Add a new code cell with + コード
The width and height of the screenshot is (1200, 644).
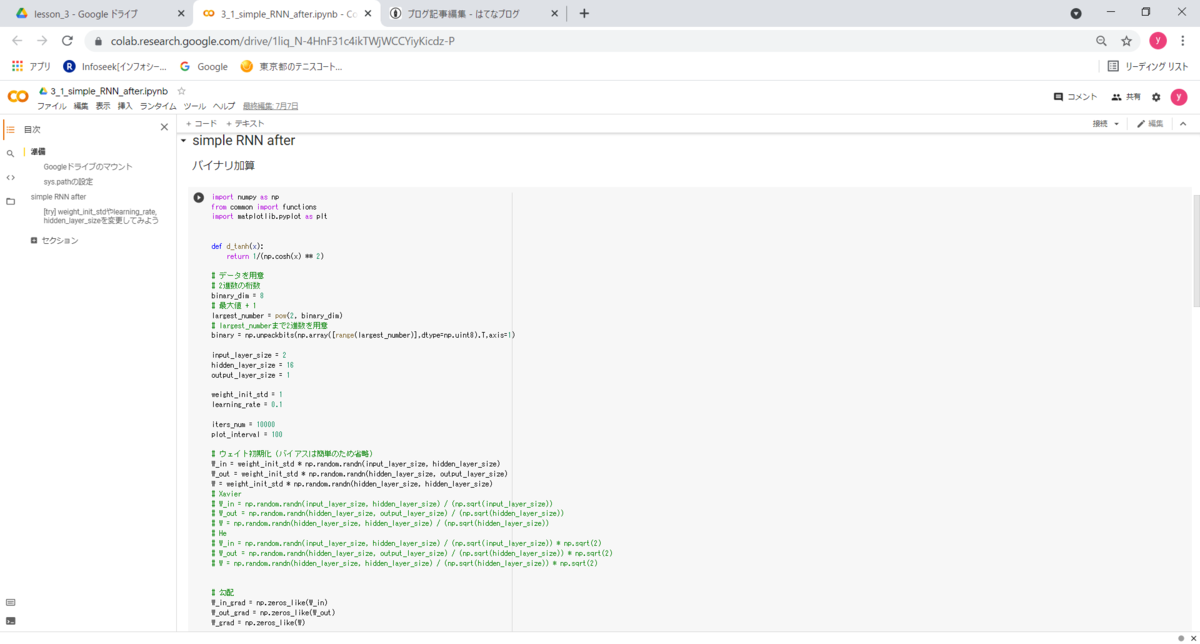(x=201, y=124)
